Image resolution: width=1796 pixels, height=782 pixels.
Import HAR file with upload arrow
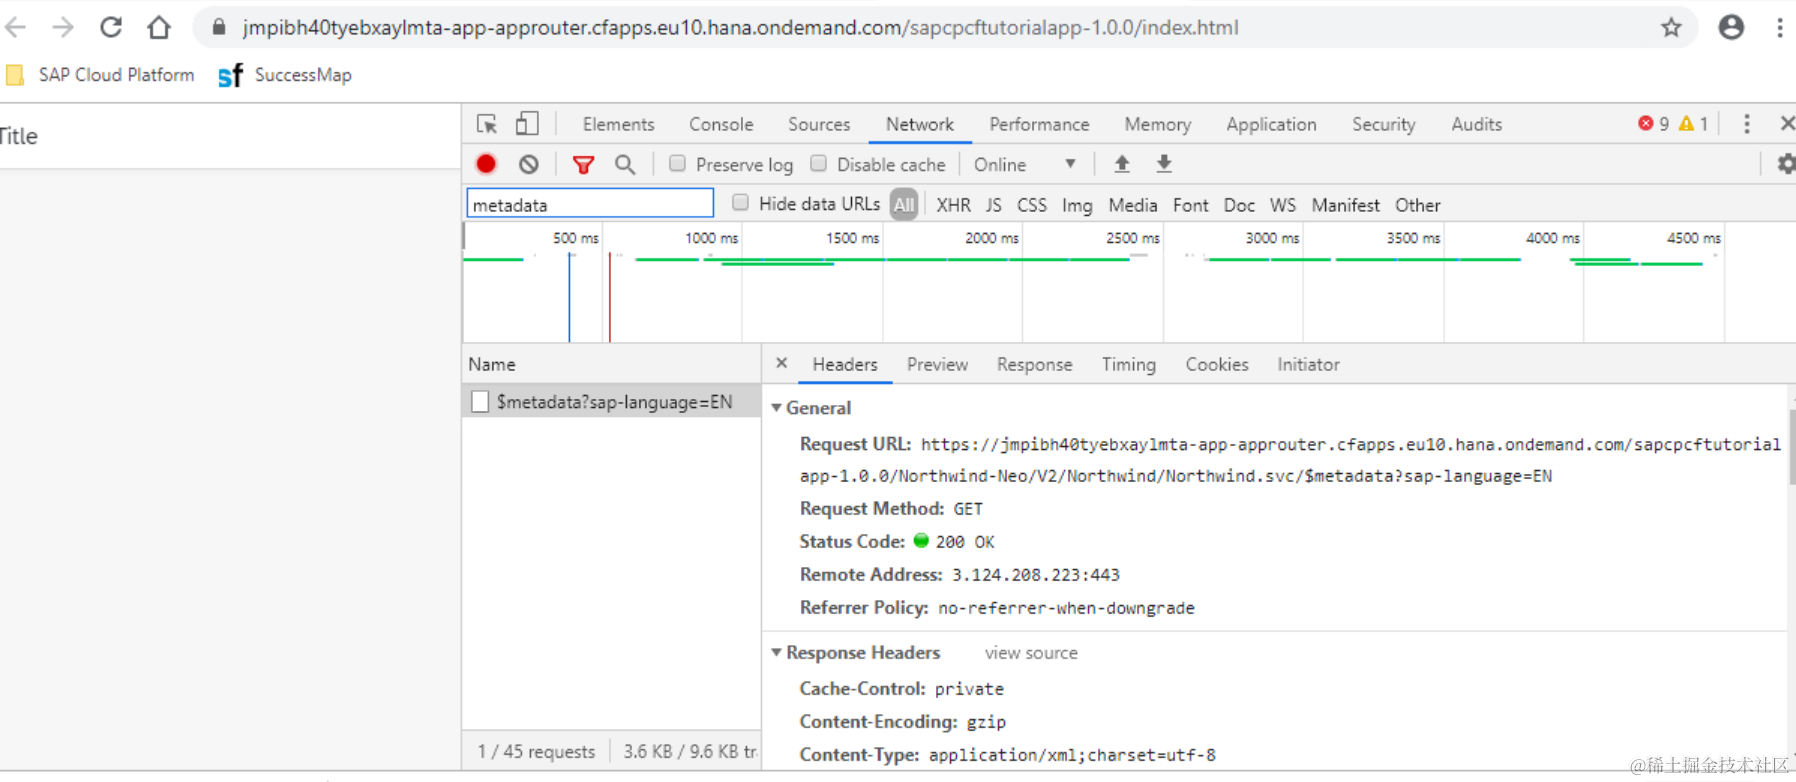1122,164
